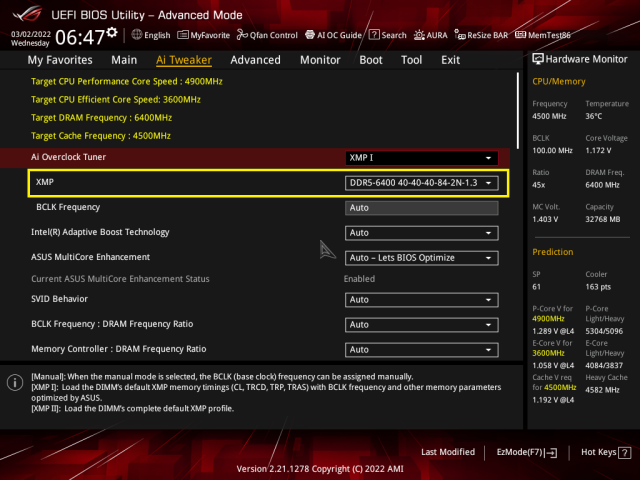
Task: Expand ASUS MultiCore Enhancement dropdown
Action: click(421, 258)
